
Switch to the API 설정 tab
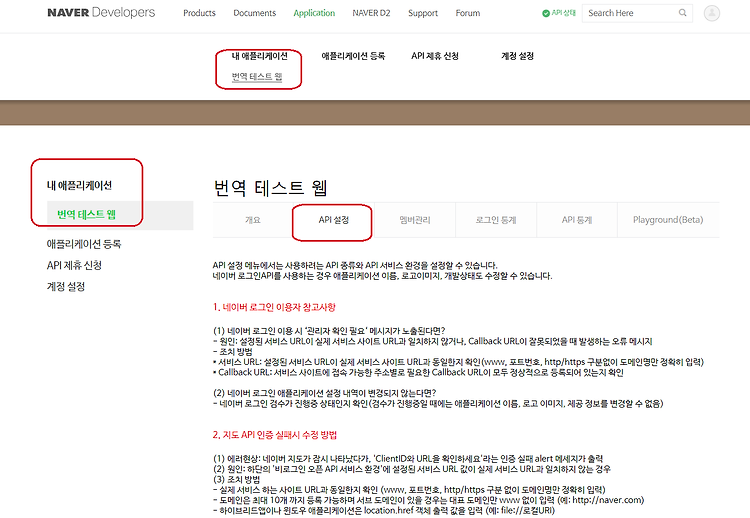click(333, 220)
